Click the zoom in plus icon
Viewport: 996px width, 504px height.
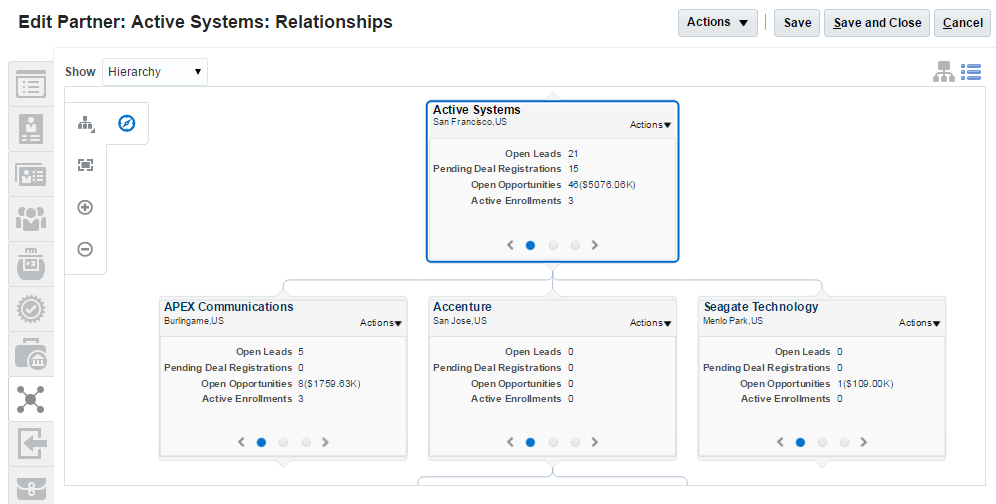(85, 208)
